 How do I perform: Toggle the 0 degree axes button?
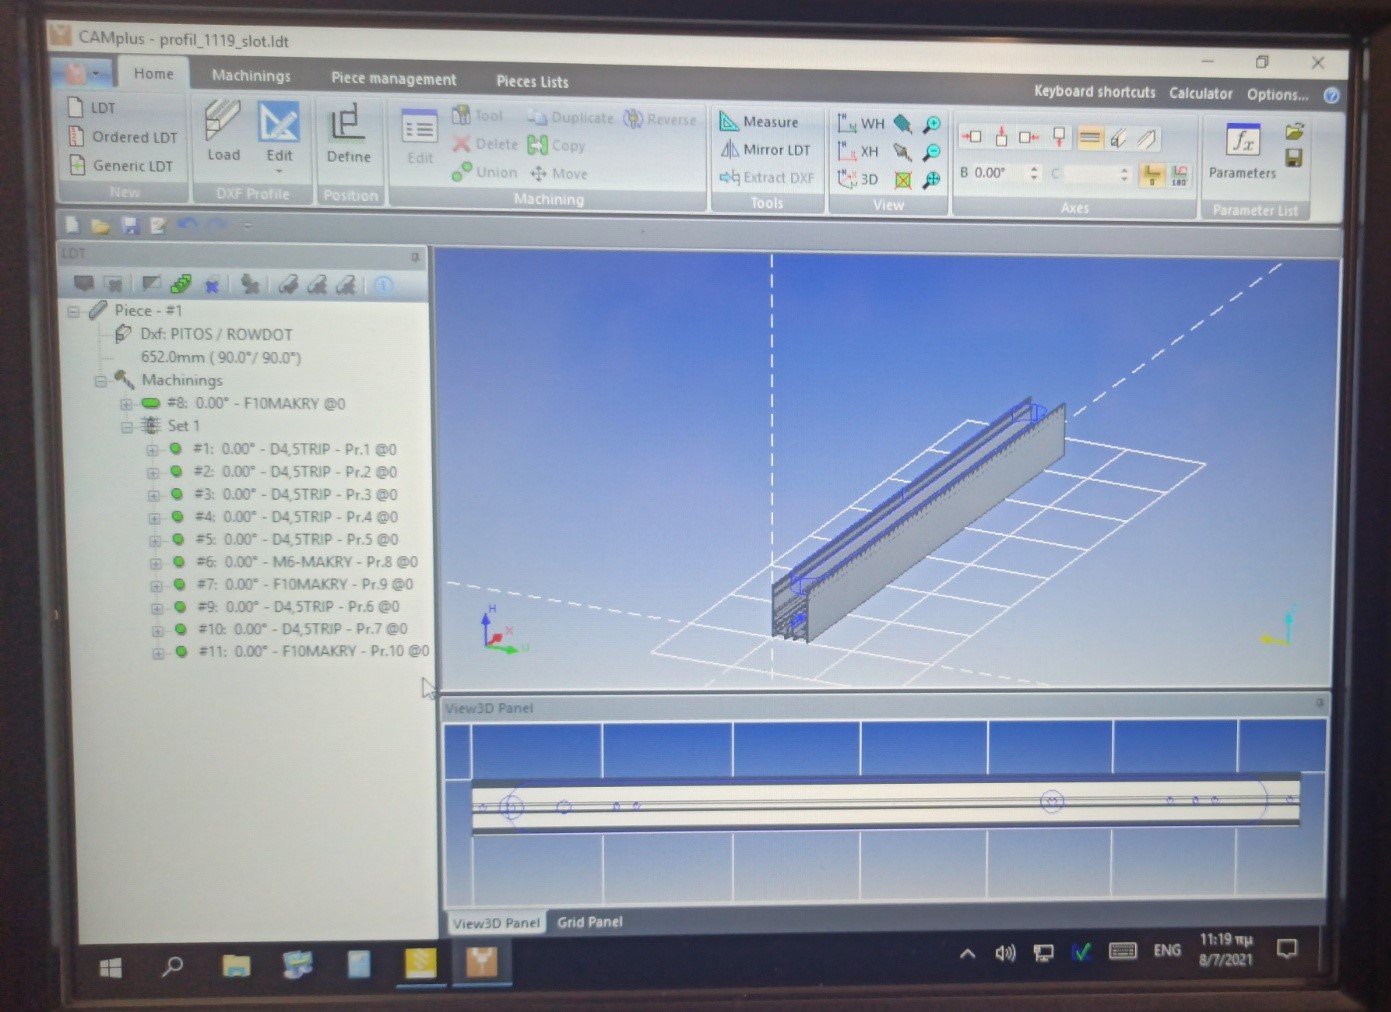(1151, 176)
